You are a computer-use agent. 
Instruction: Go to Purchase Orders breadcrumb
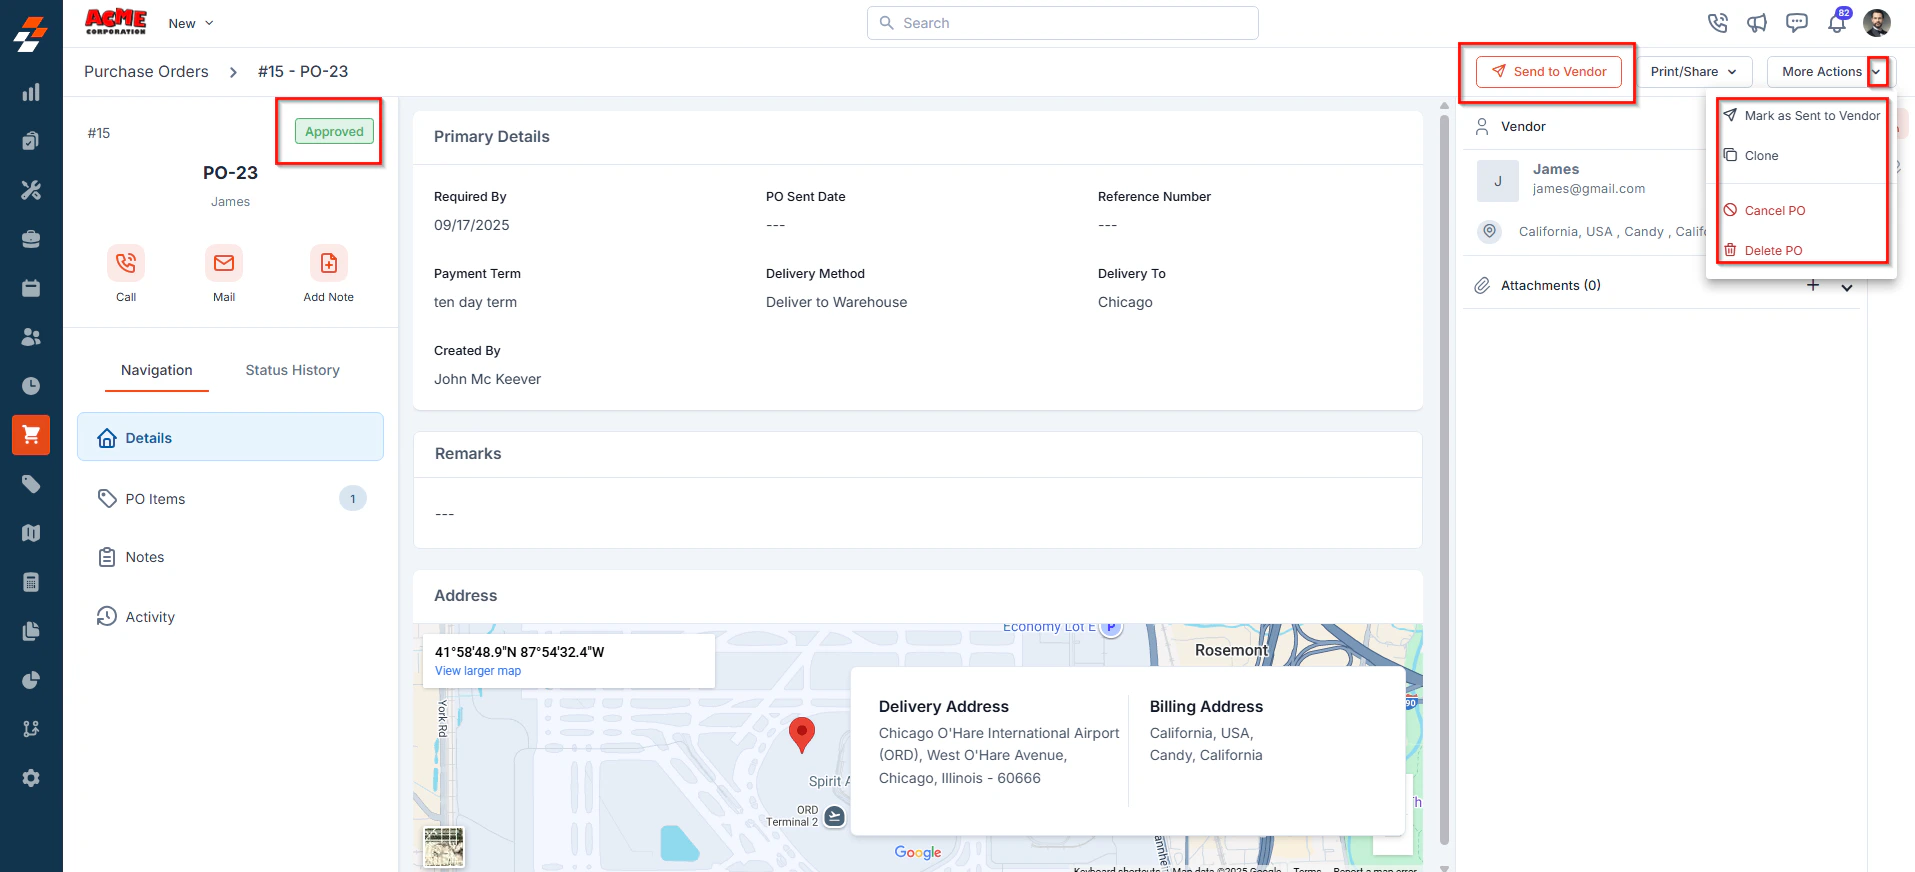pyautogui.click(x=146, y=72)
